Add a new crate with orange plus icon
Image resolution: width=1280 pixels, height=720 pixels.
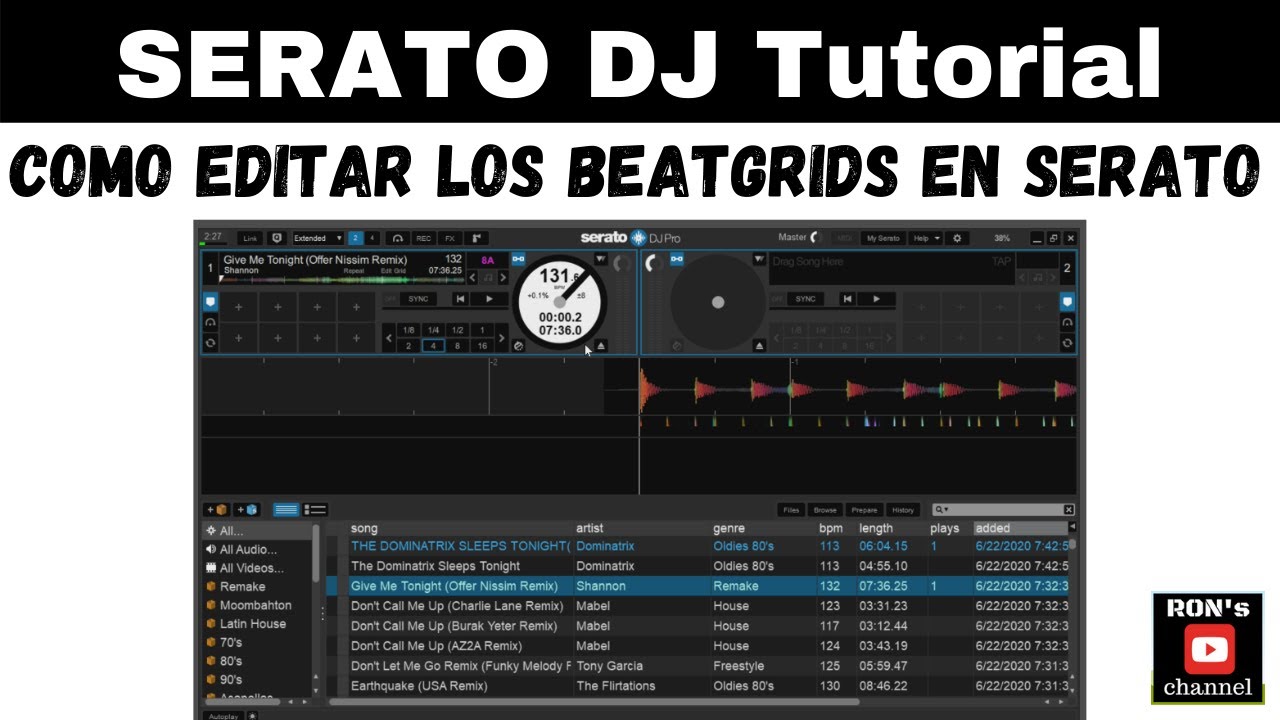216,510
